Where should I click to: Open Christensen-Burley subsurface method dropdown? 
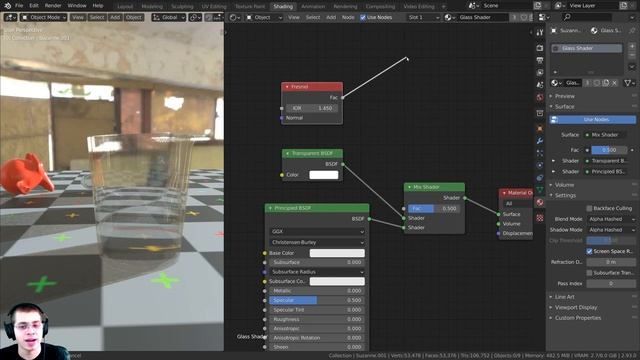tap(317, 242)
